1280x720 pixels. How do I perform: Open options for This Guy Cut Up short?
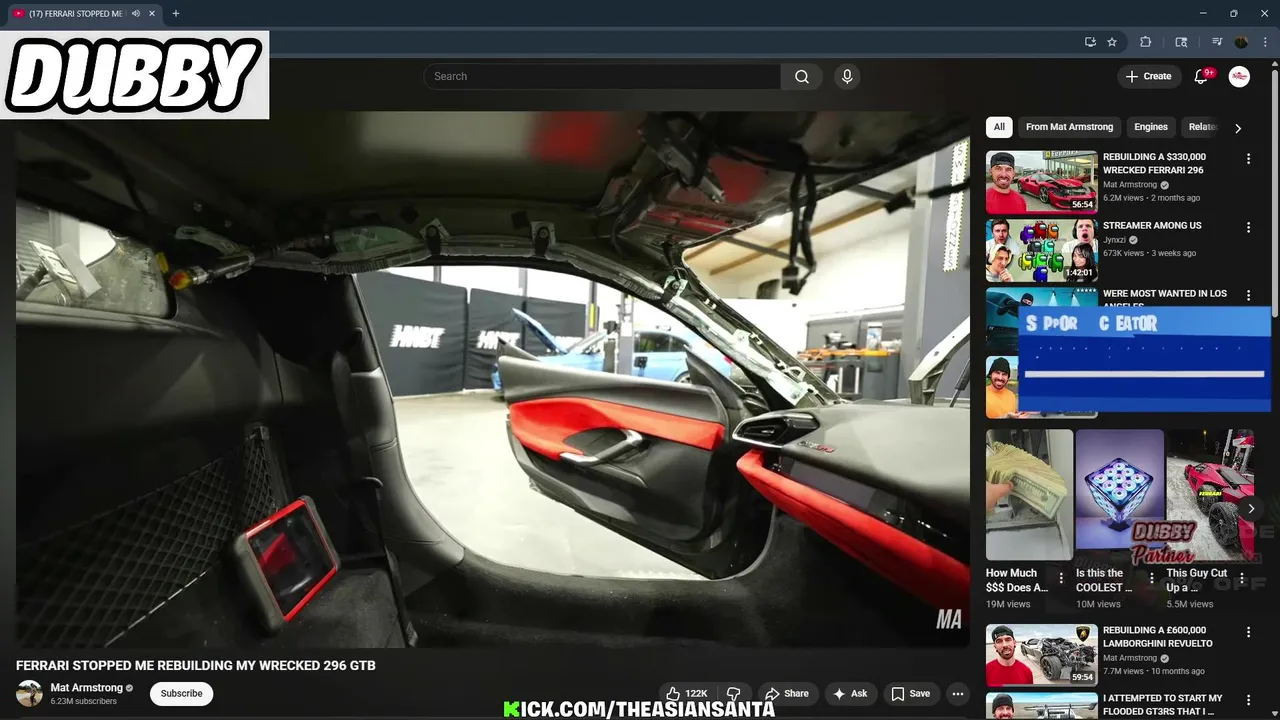[x=1242, y=579]
